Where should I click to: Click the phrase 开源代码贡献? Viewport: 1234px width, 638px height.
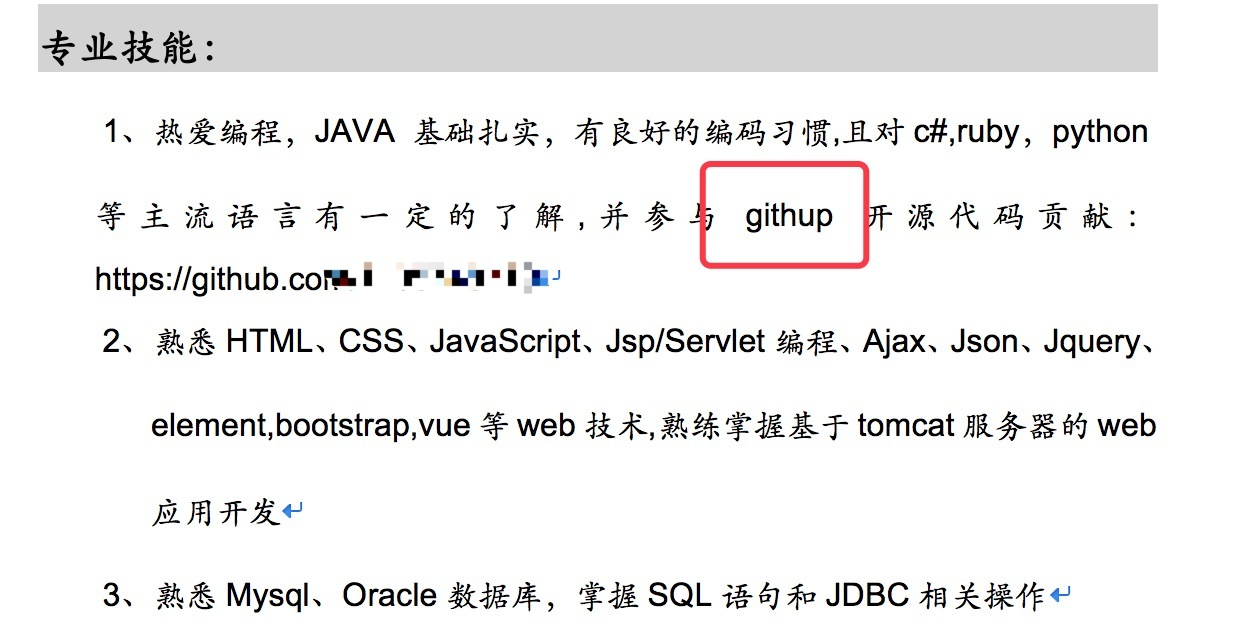[990, 217]
